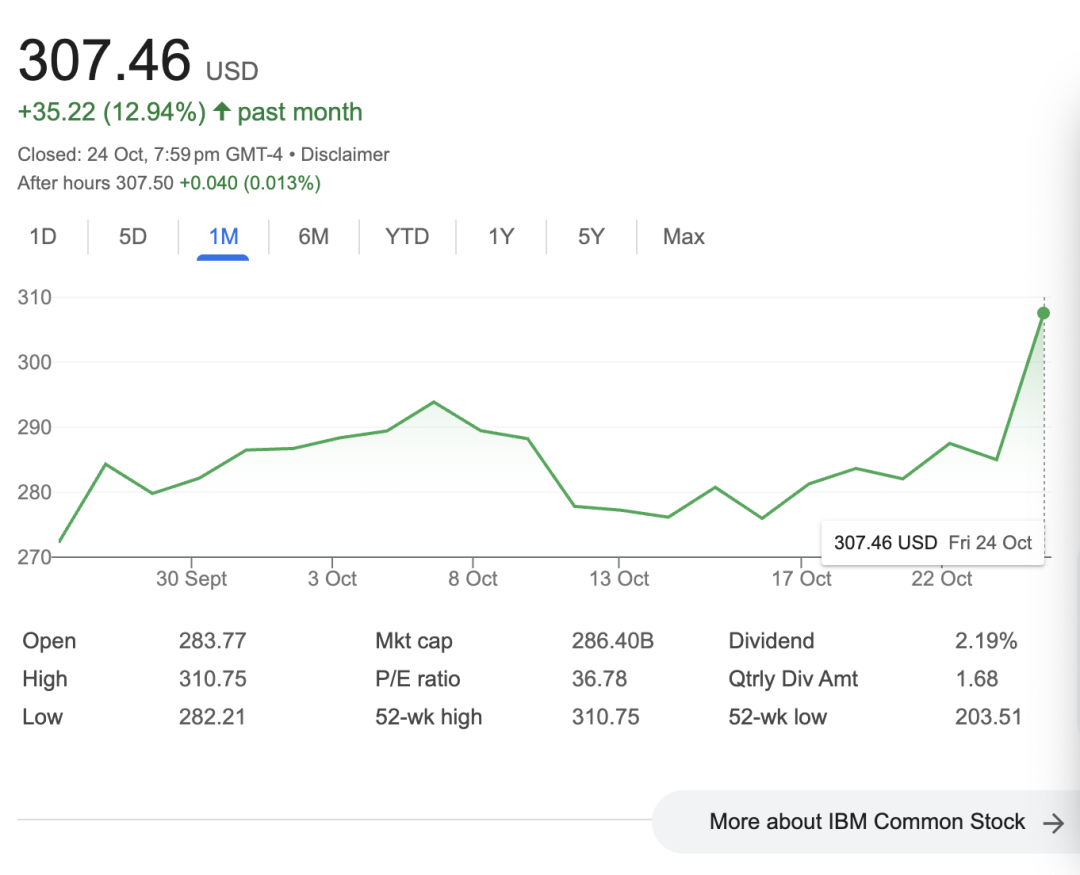Click the large 307.46 price heading
1080x875 pixels.
point(105,60)
